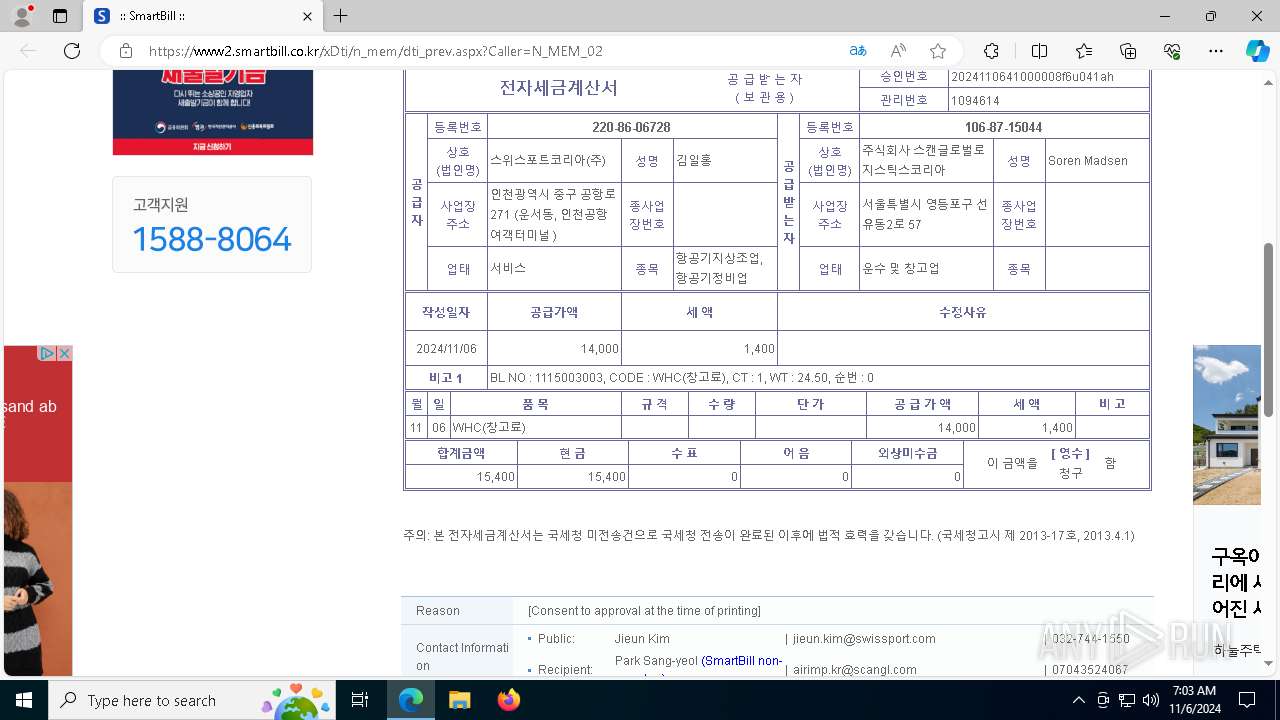
Task: Click the date 2024/11/06 cell
Action: (x=446, y=349)
